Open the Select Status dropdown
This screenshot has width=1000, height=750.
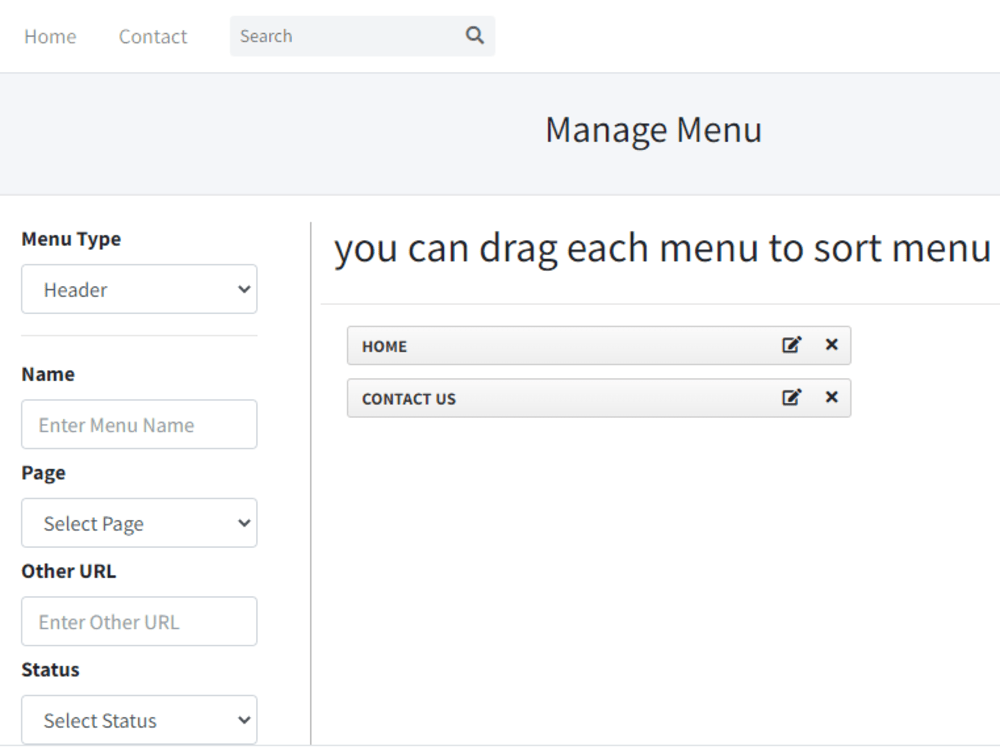point(139,720)
